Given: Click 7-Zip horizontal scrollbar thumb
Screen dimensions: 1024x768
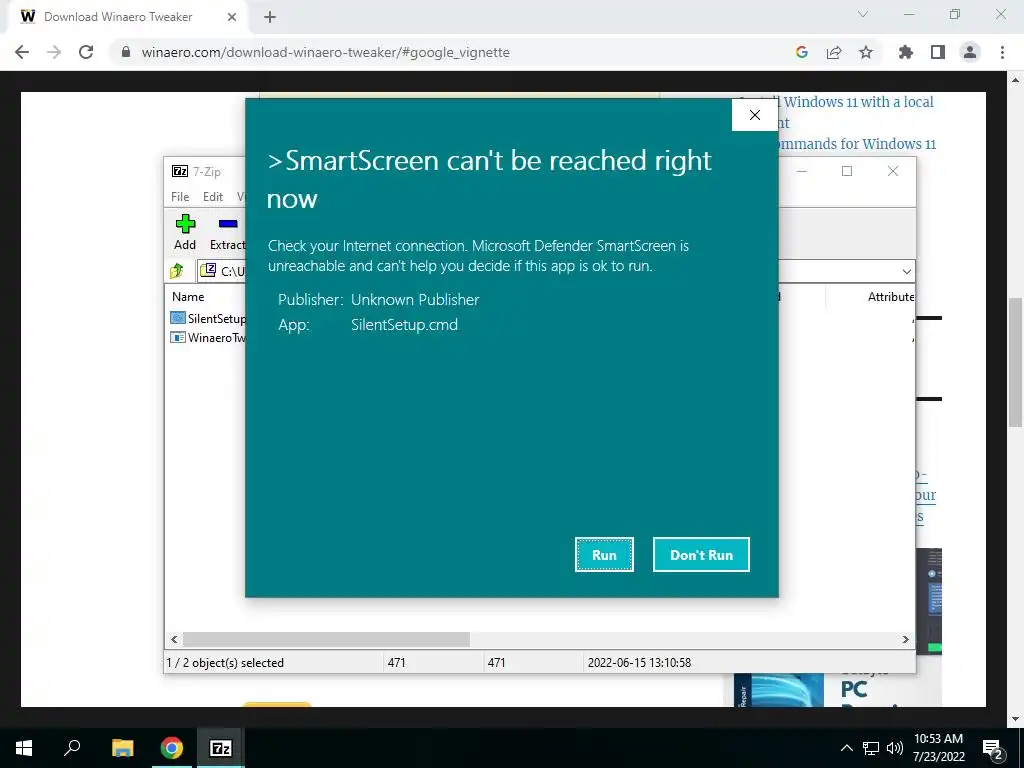Looking at the screenshot, I should click(326, 639).
